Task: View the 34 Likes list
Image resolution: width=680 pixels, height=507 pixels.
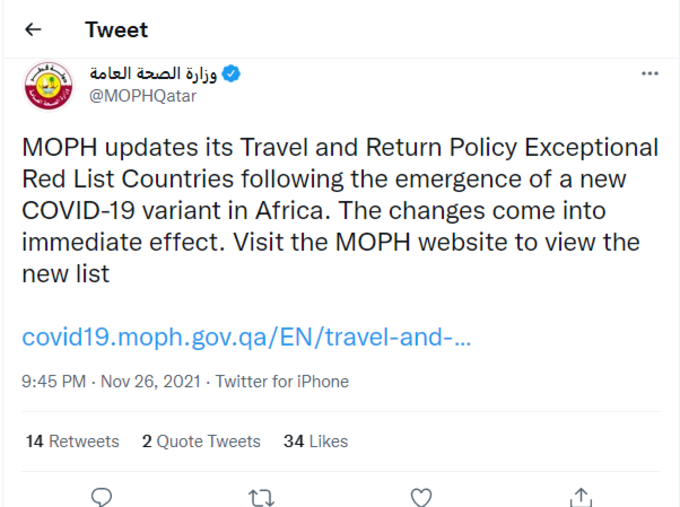Action: point(316,441)
